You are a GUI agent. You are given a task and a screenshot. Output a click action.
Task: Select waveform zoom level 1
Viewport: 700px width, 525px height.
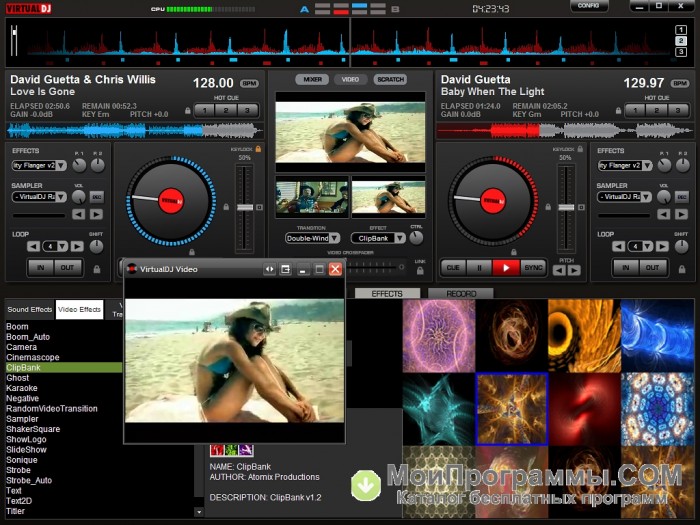[681, 30]
